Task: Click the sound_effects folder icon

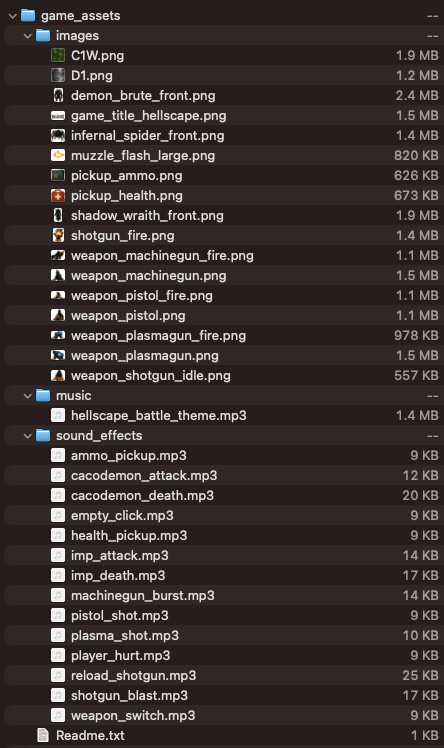Action: coord(43,436)
